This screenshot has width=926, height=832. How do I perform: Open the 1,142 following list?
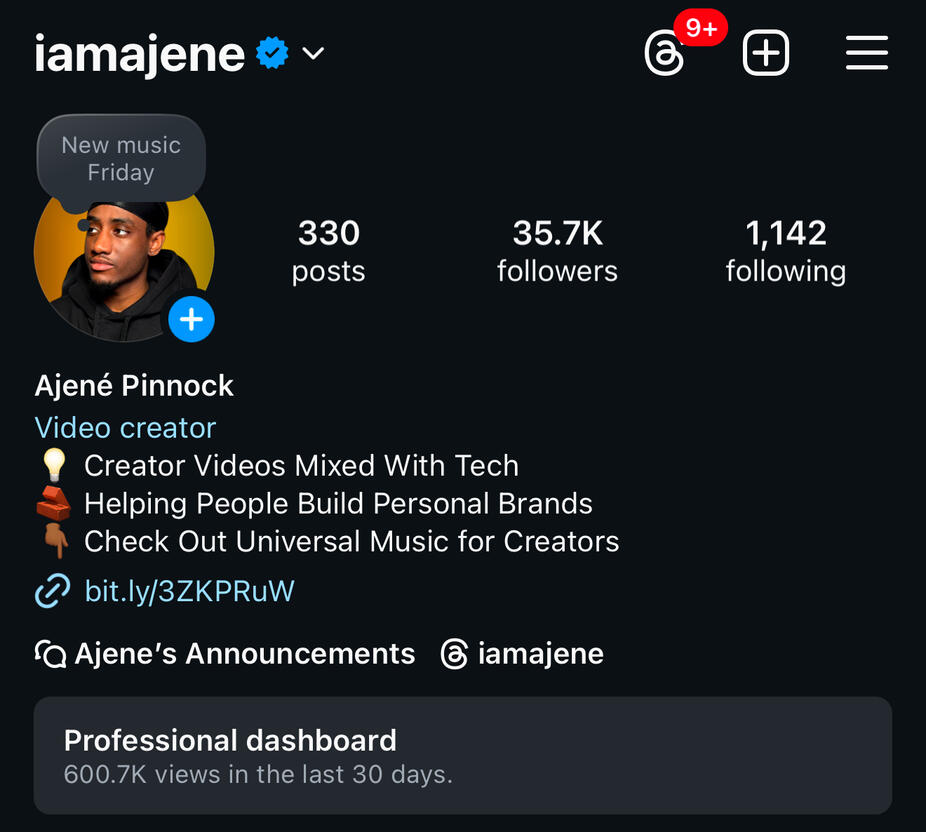785,251
